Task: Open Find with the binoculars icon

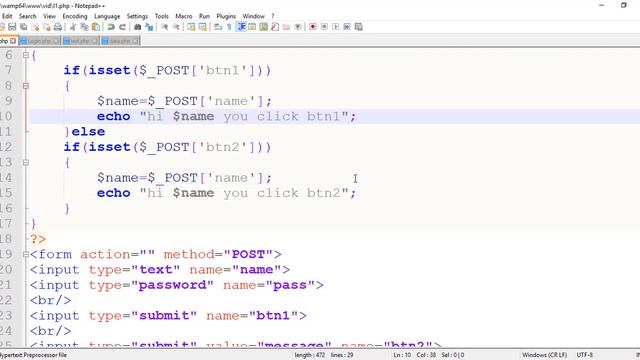Action: (x=138, y=27)
